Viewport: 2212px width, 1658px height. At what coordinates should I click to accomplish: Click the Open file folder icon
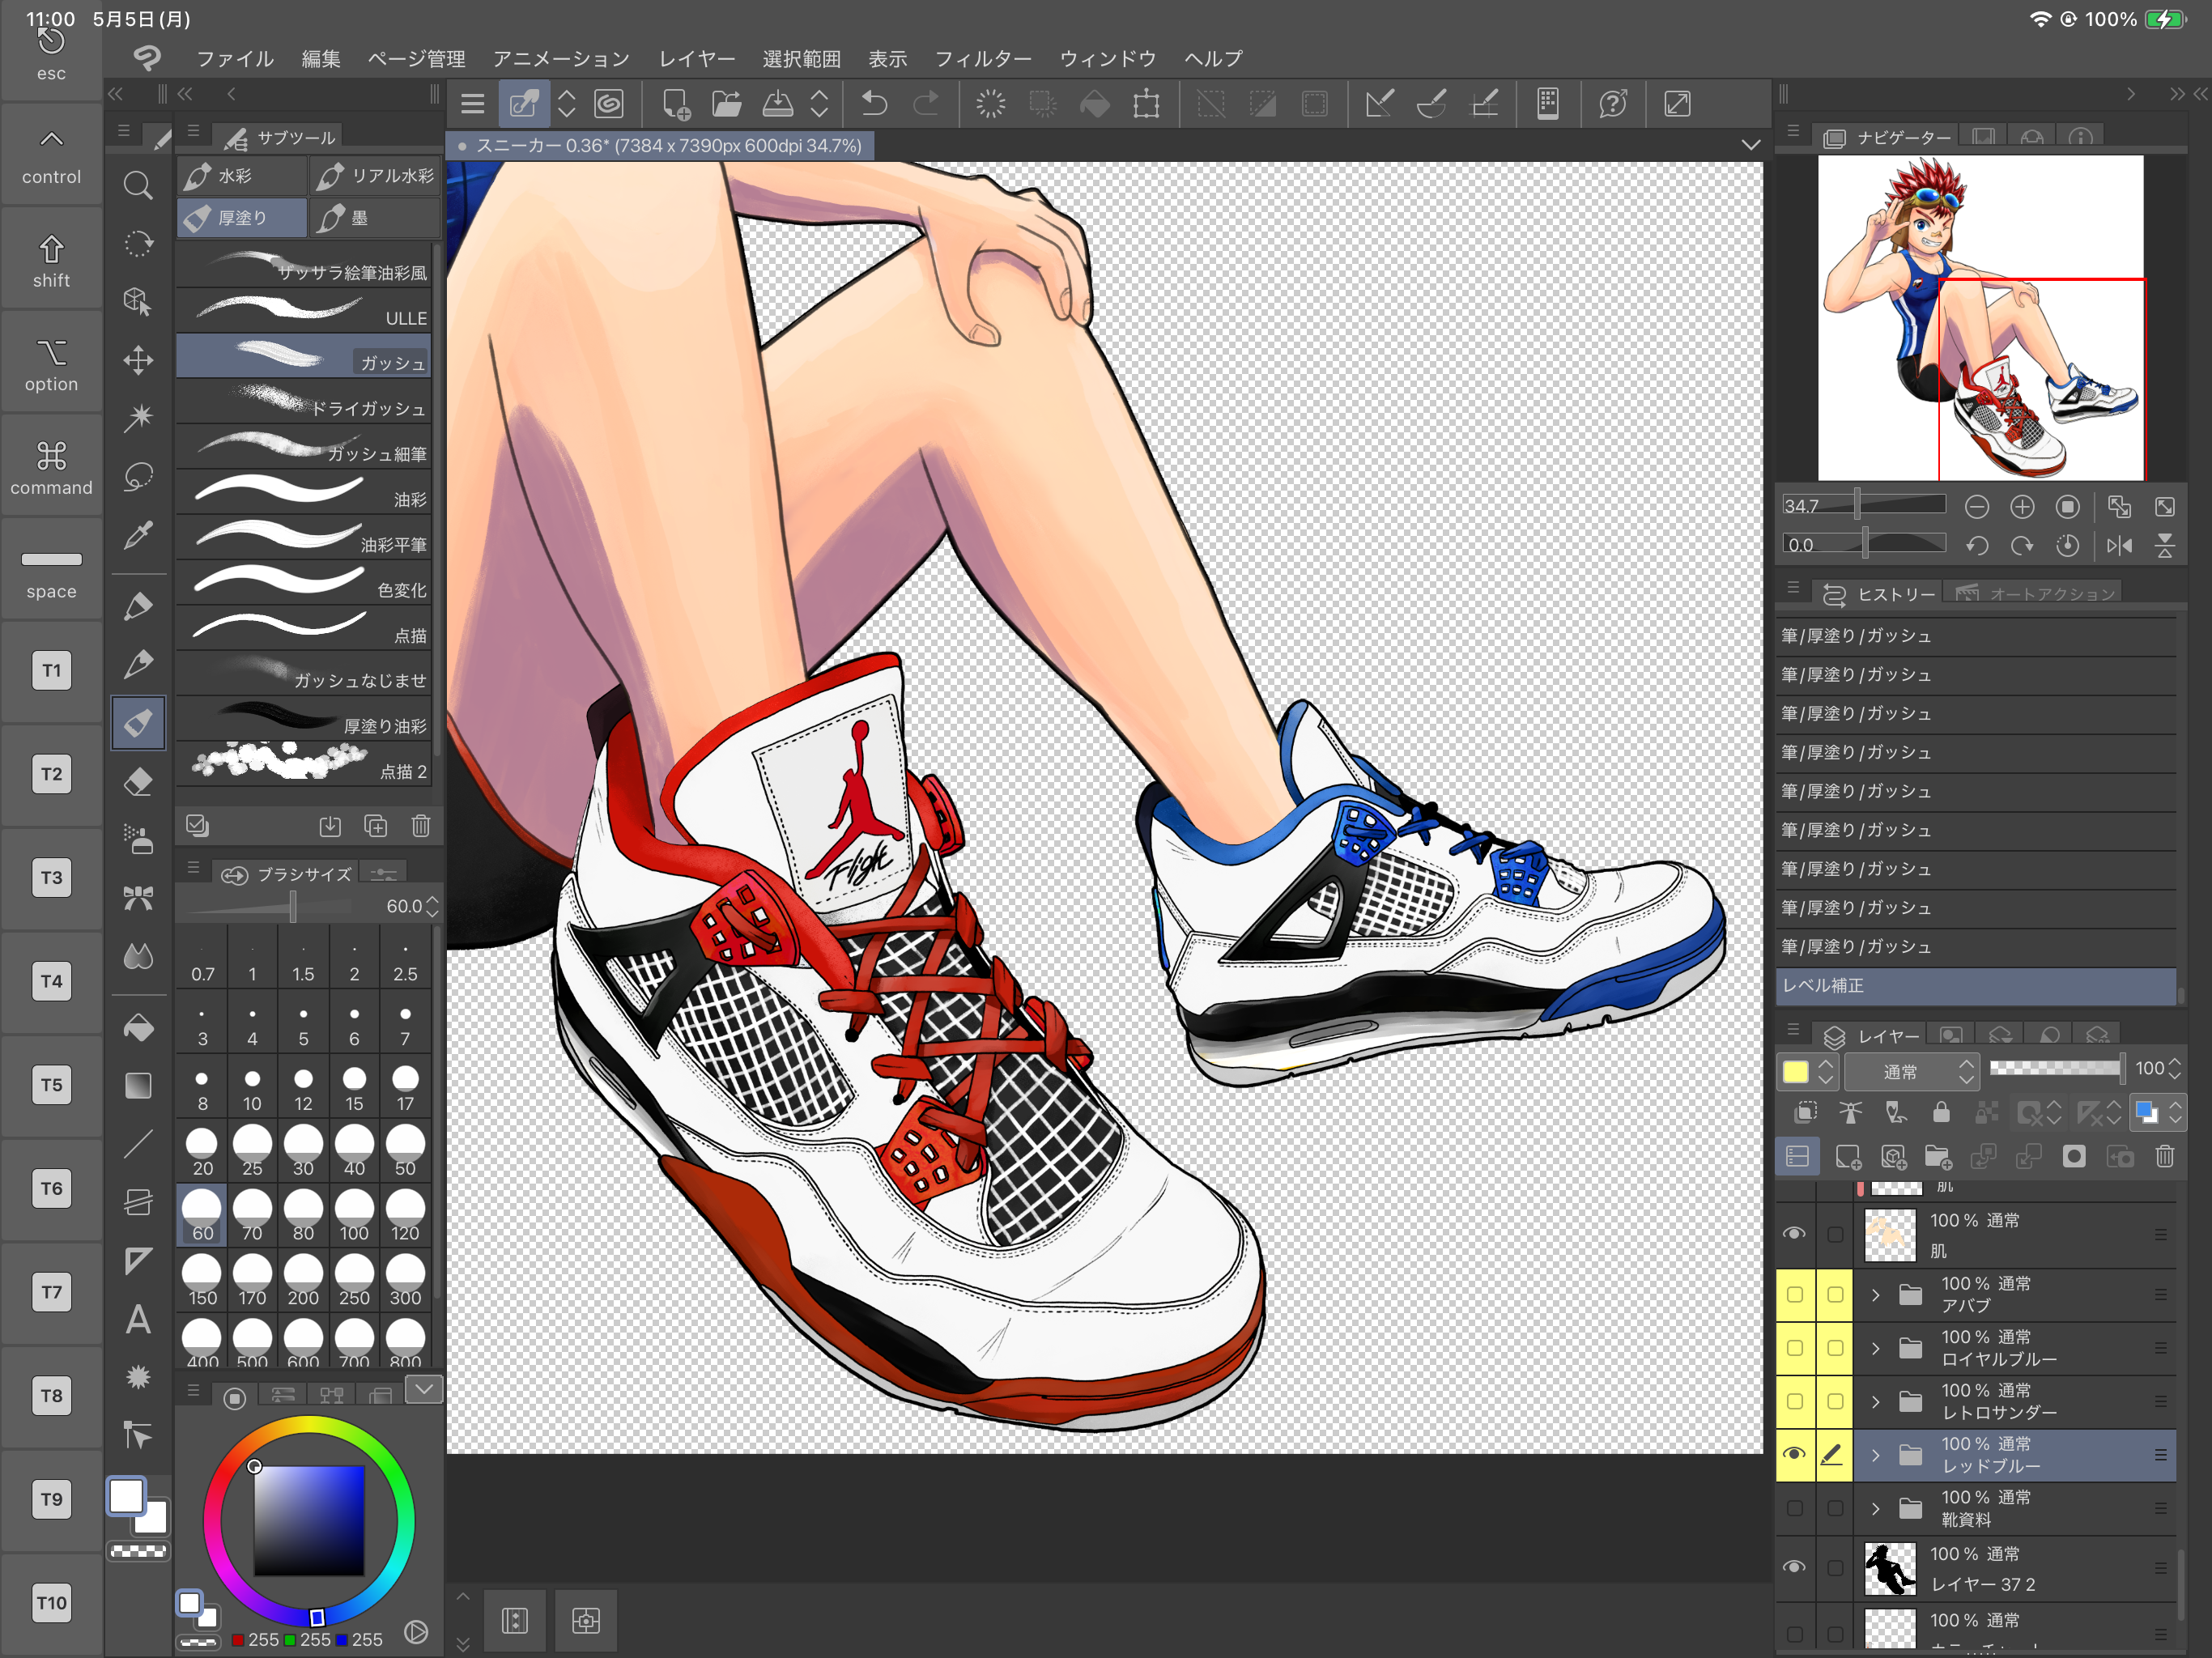coord(727,103)
